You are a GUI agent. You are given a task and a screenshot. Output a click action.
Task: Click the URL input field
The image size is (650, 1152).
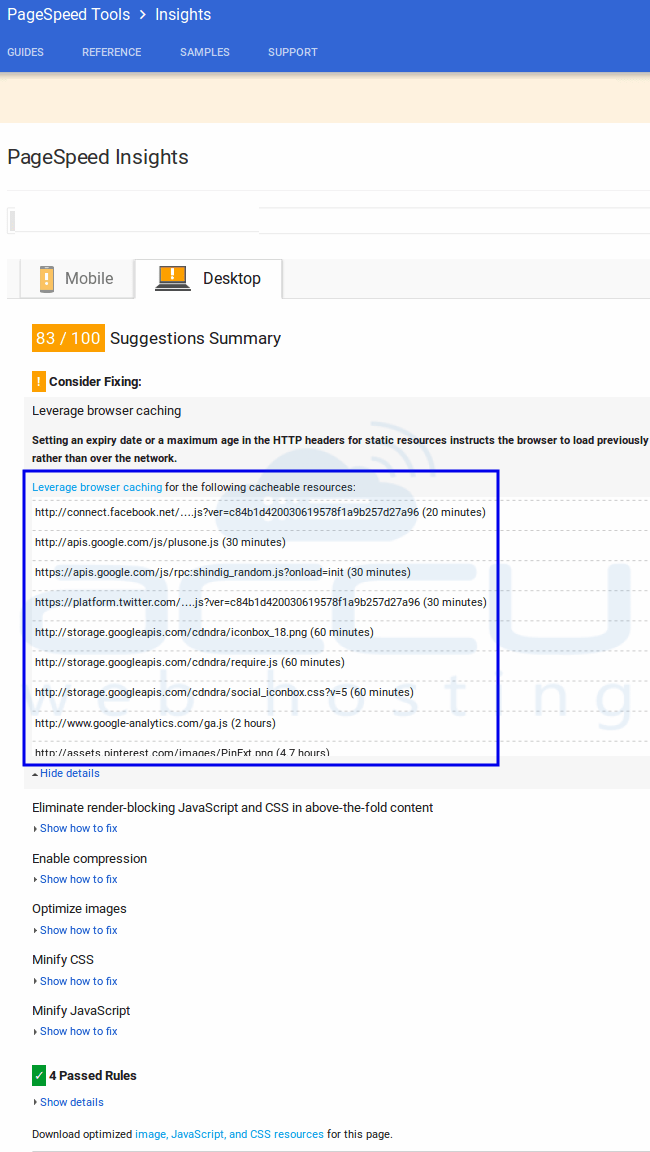328,220
